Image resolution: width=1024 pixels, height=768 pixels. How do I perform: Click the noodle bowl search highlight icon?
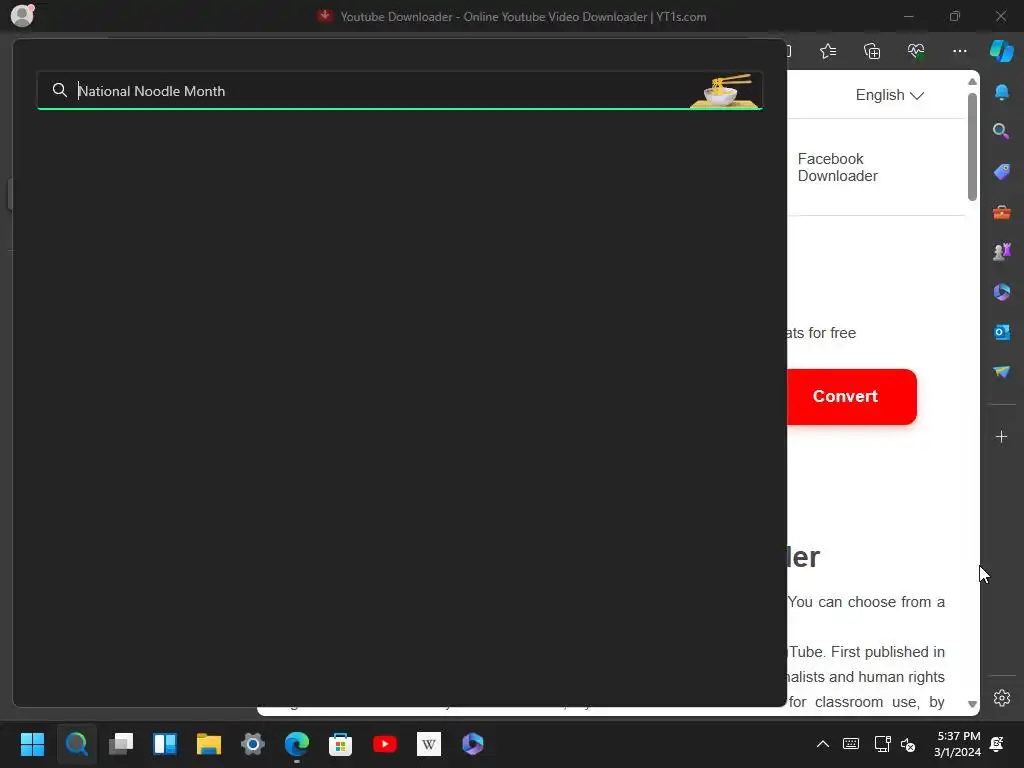coord(725,90)
